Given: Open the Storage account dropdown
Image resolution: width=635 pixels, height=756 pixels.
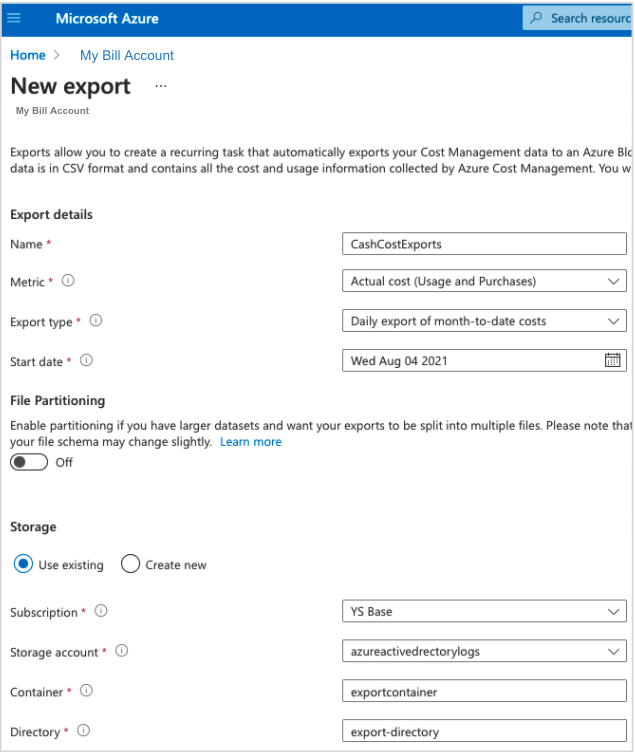Looking at the screenshot, I should pyautogui.click(x=484, y=652).
